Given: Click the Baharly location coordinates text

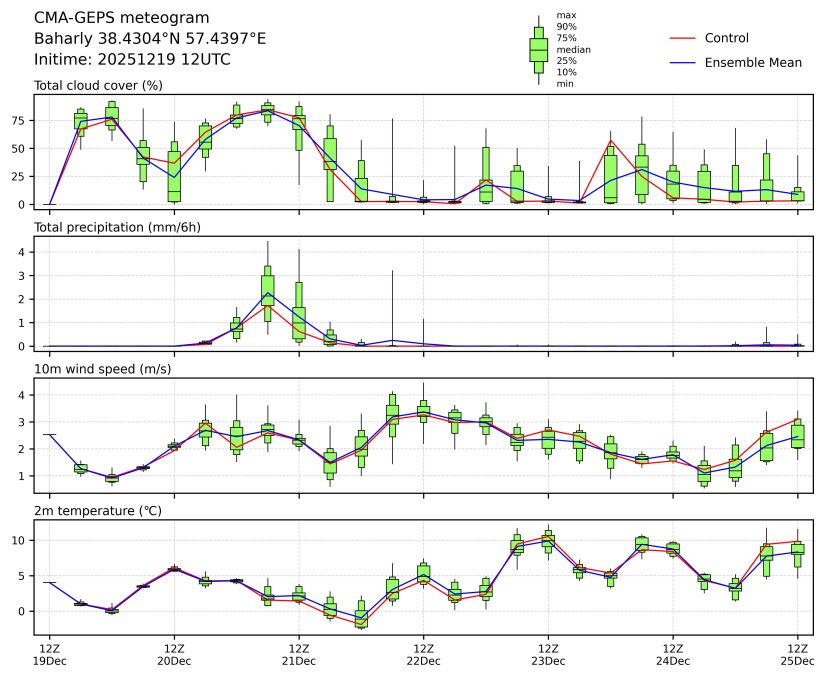Looking at the screenshot, I should pyautogui.click(x=150, y=39).
